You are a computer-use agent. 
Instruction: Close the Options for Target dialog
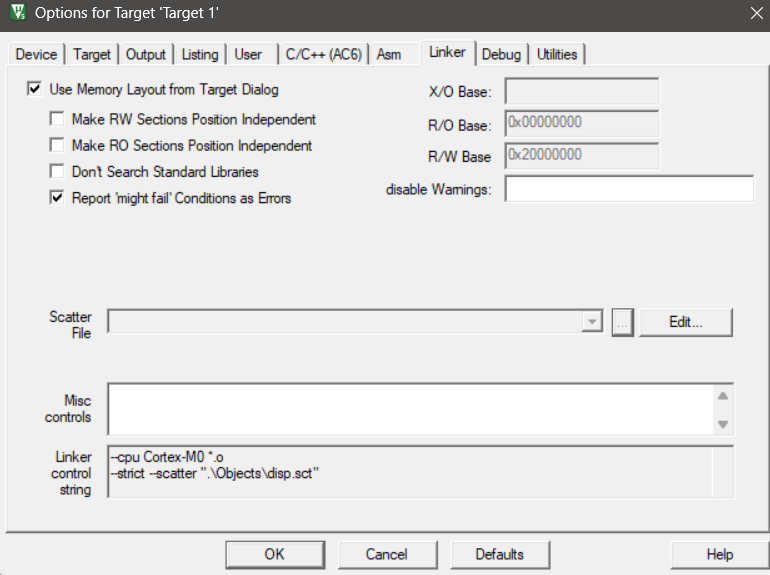(x=755, y=14)
